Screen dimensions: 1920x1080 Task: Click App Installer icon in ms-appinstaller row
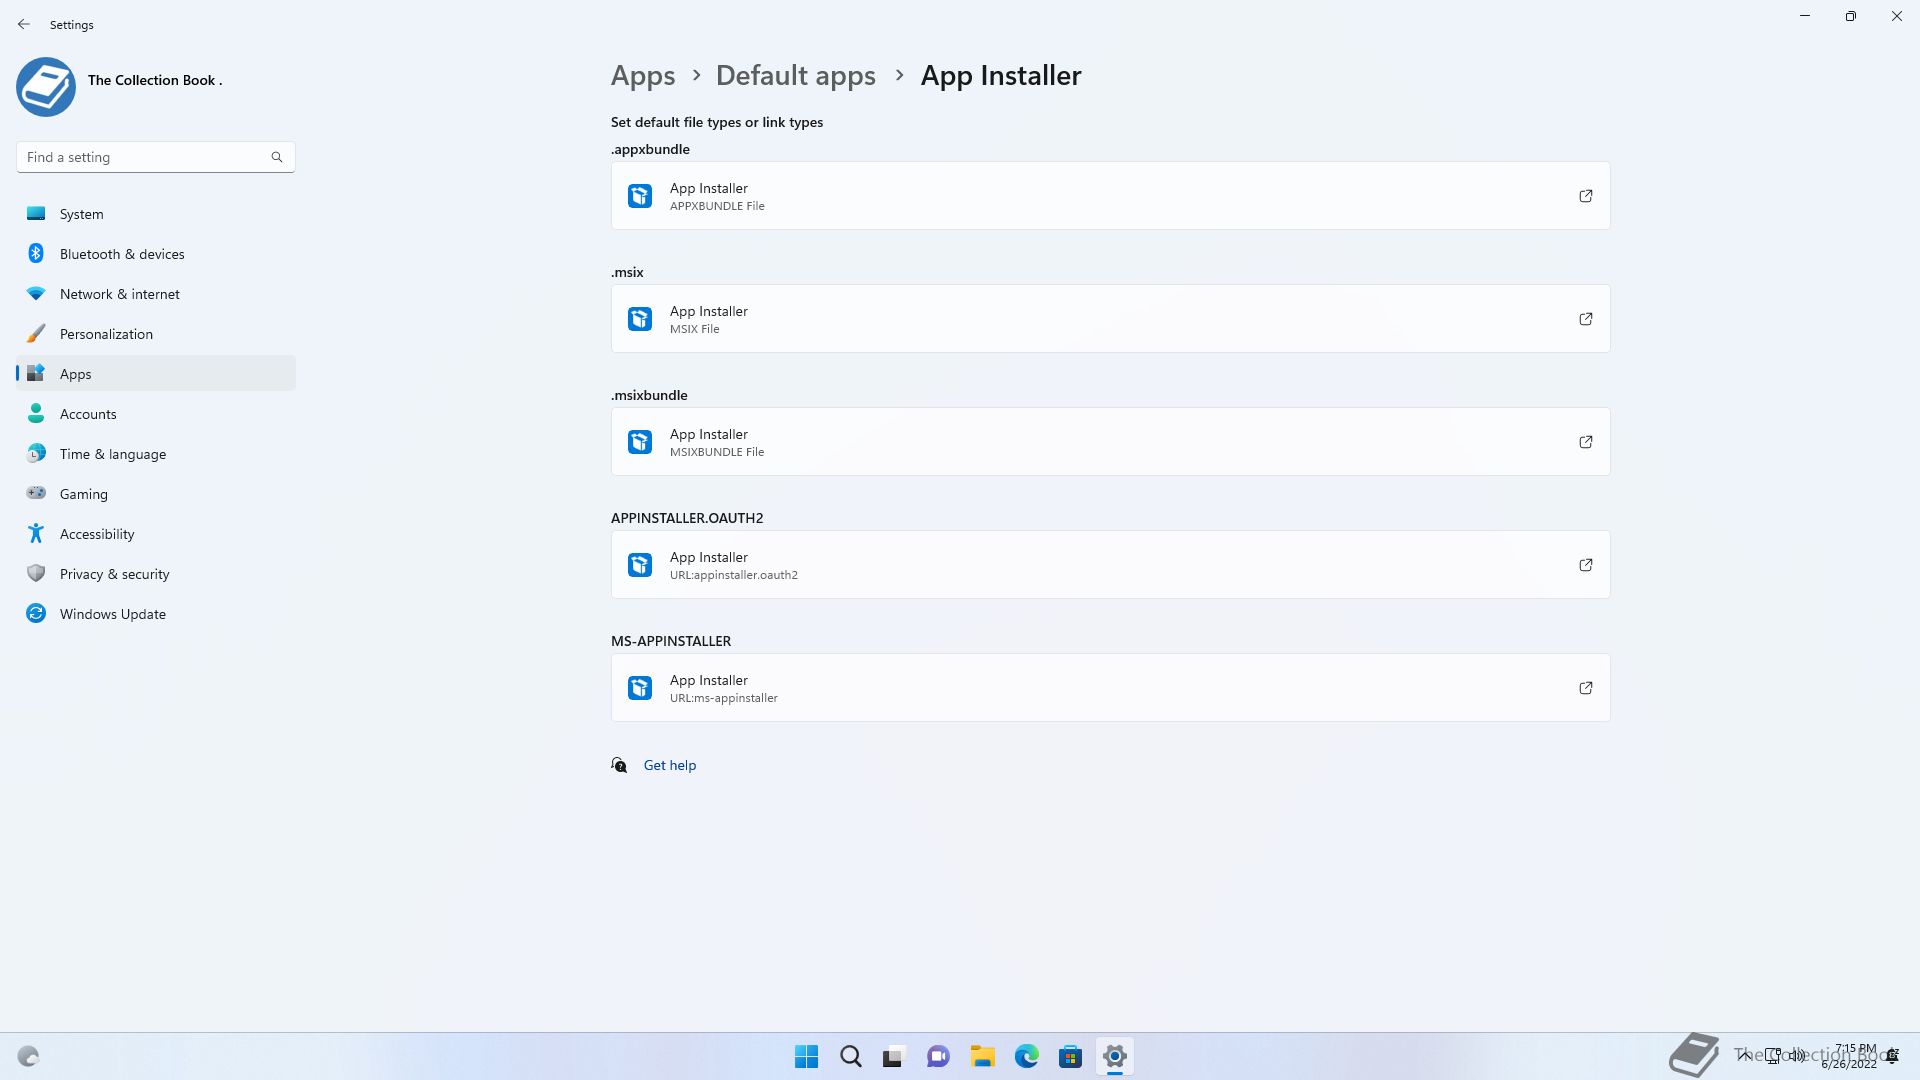(x=640, y=688)
